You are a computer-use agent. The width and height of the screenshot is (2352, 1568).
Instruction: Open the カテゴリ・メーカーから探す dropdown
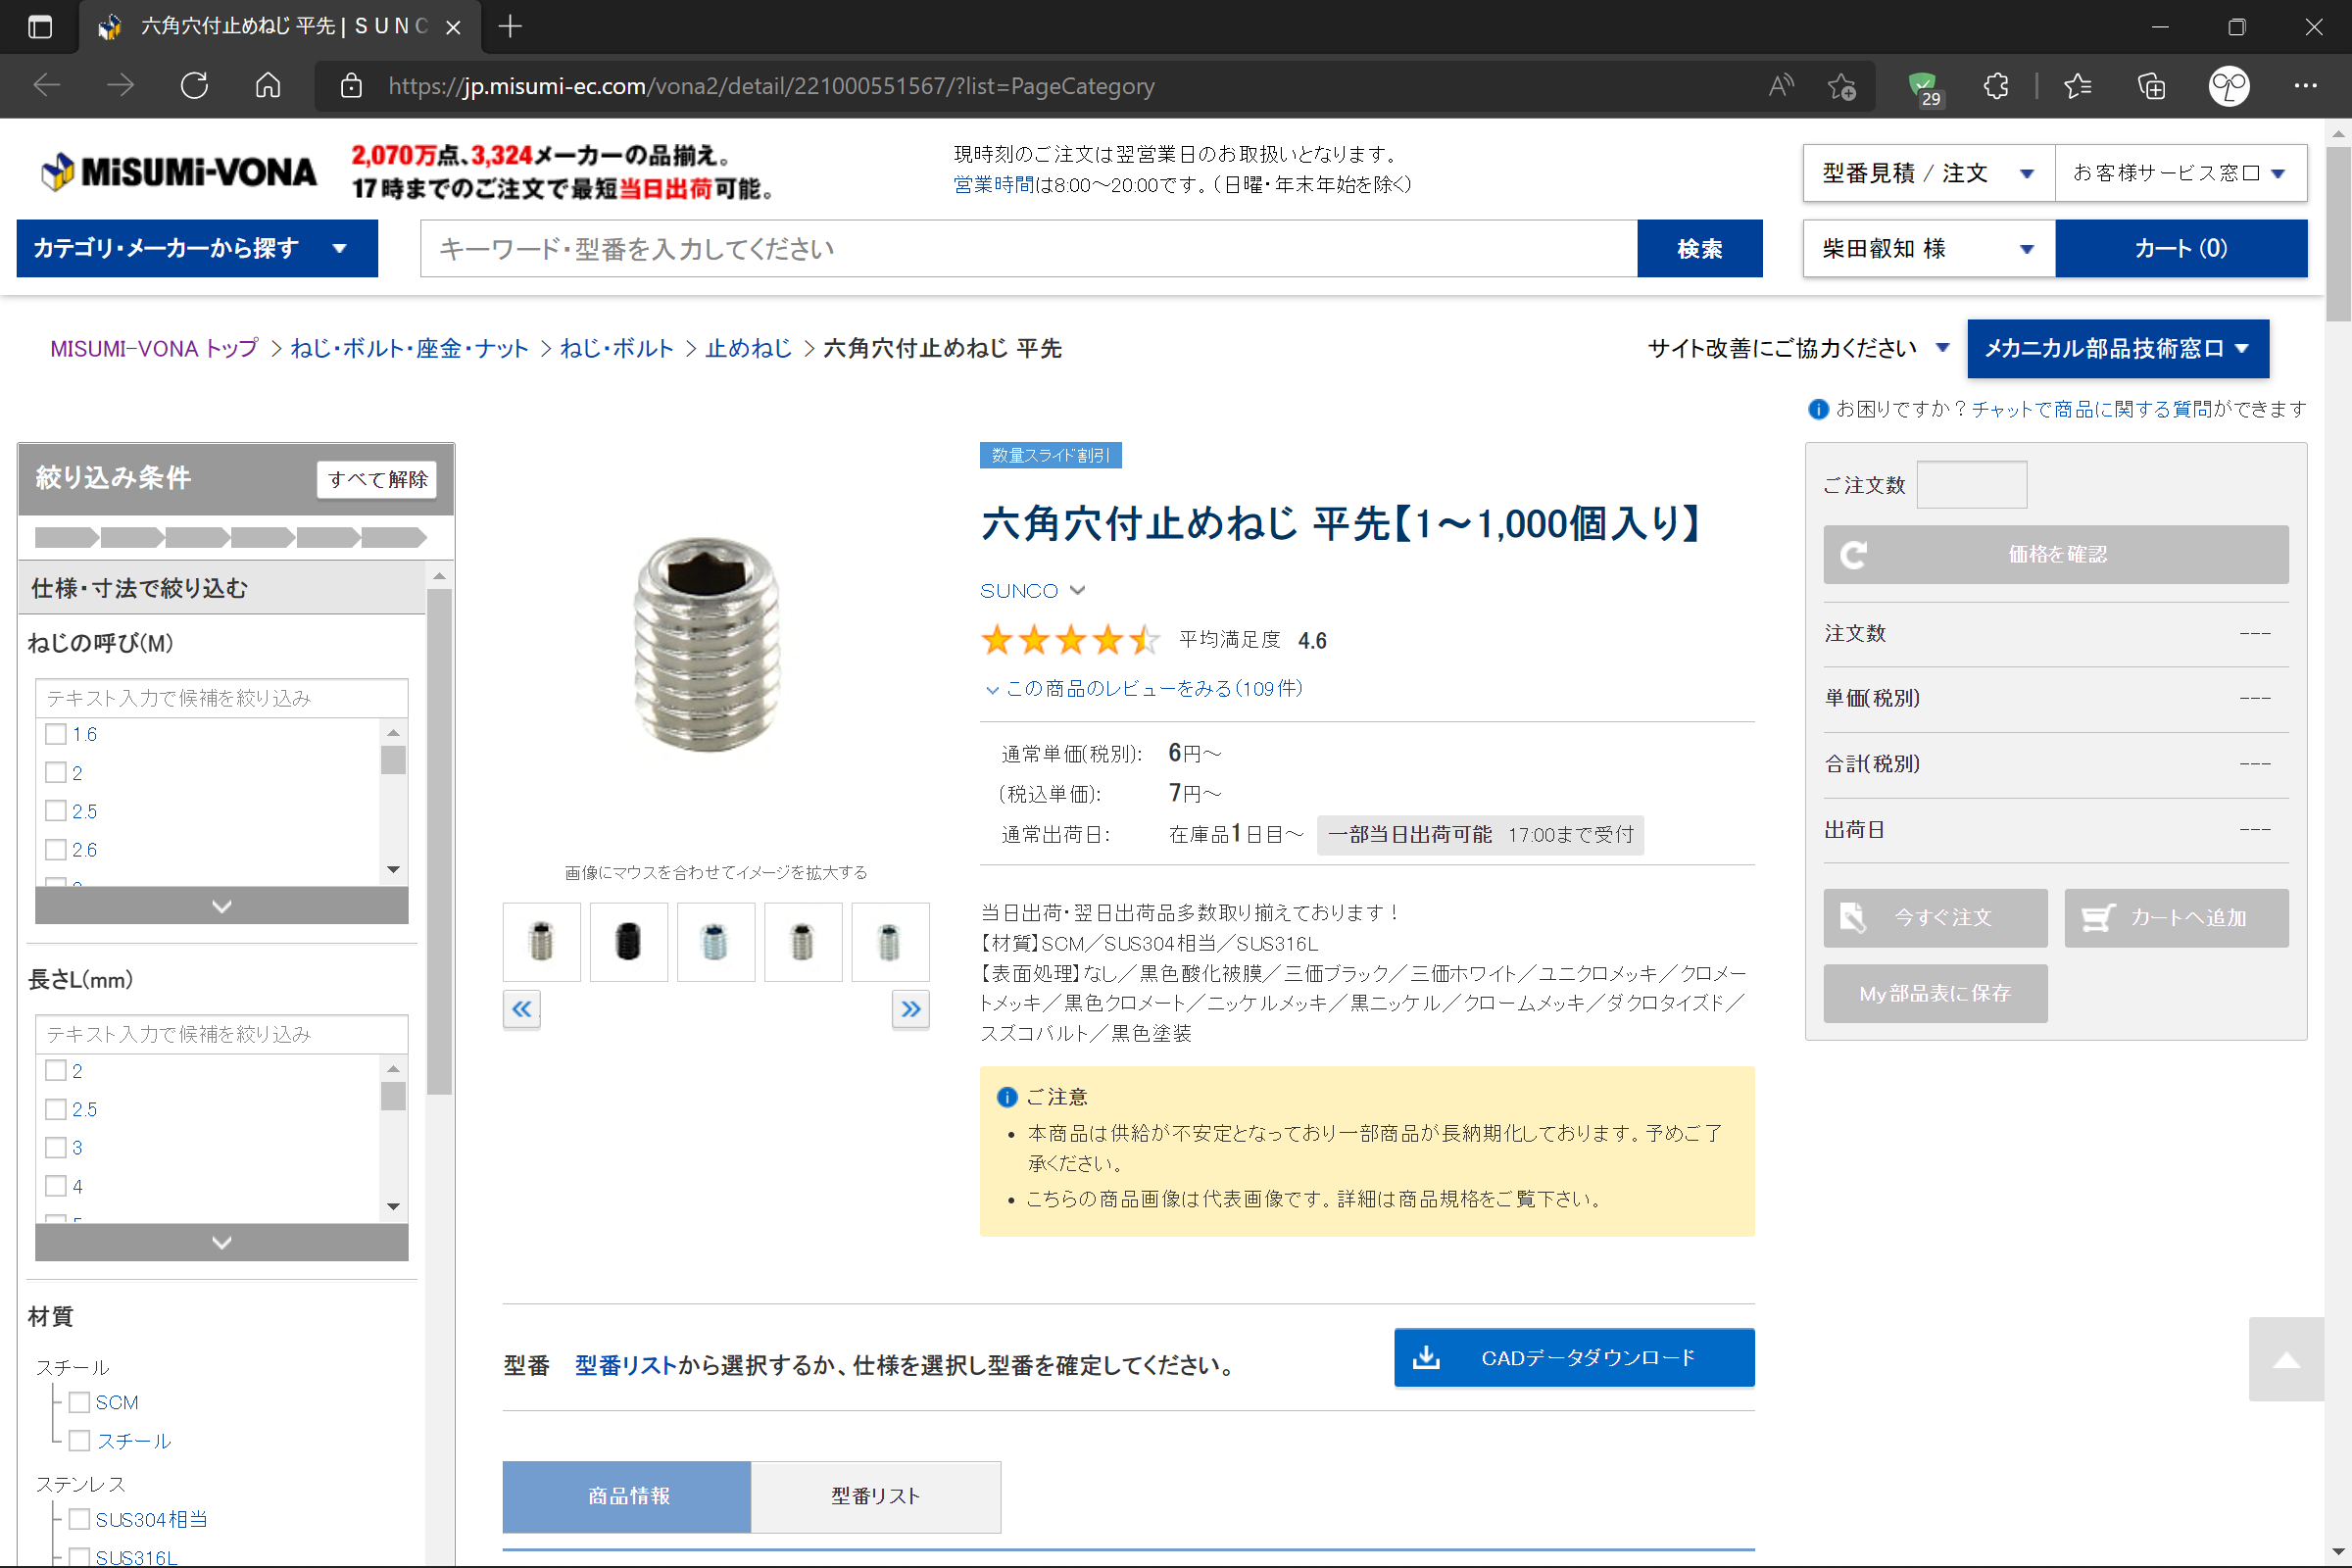(197, 248)
